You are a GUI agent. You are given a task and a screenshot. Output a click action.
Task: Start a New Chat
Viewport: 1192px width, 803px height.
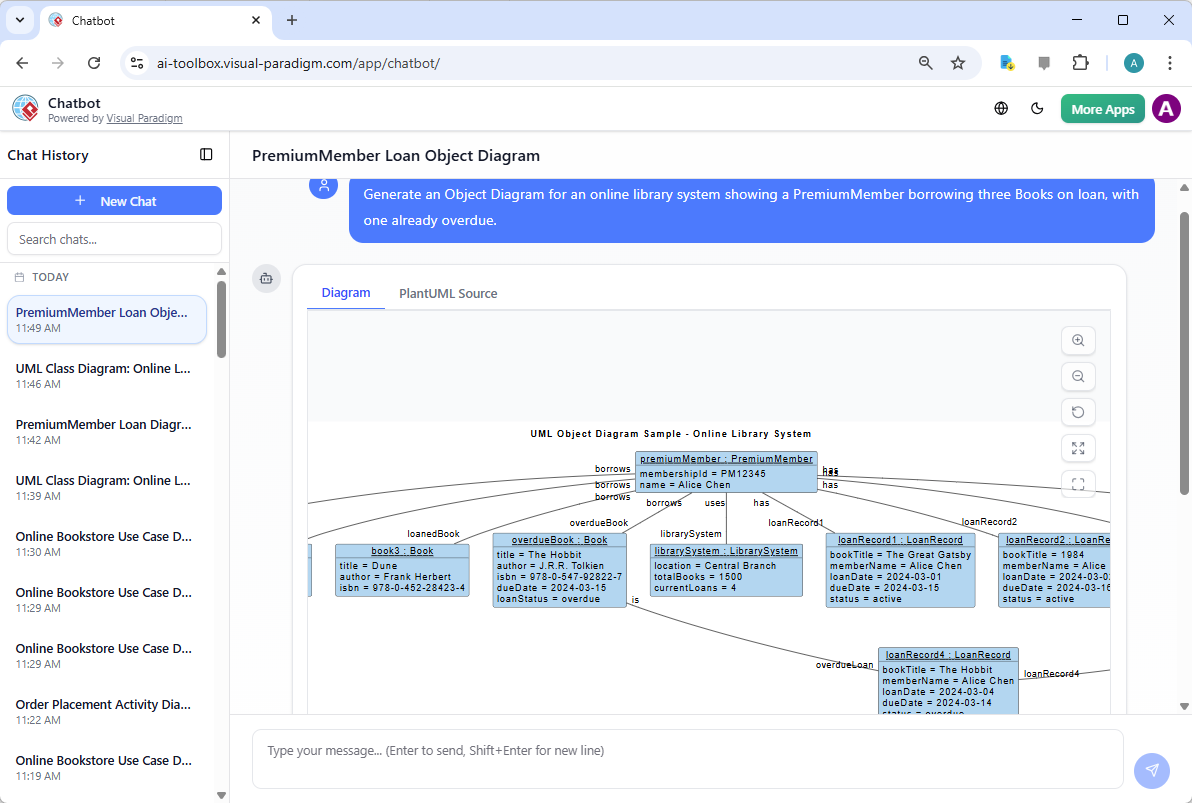(x=114, y=201)
